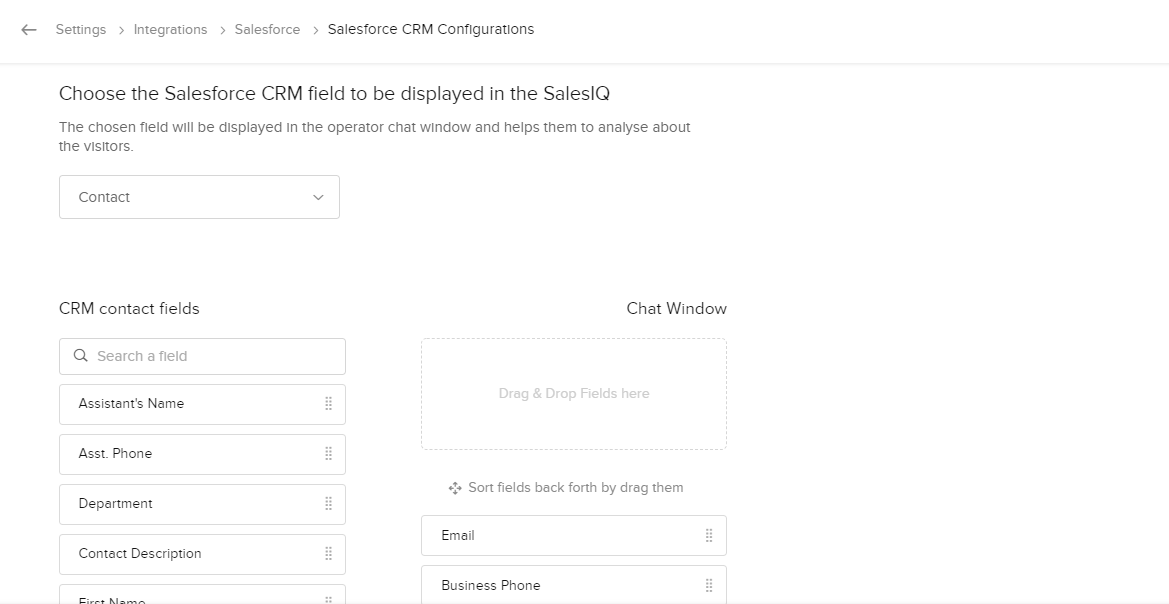Navigate to Salesforce breadcrumb
Screen dimensions: 1169x604
(267, 30)
